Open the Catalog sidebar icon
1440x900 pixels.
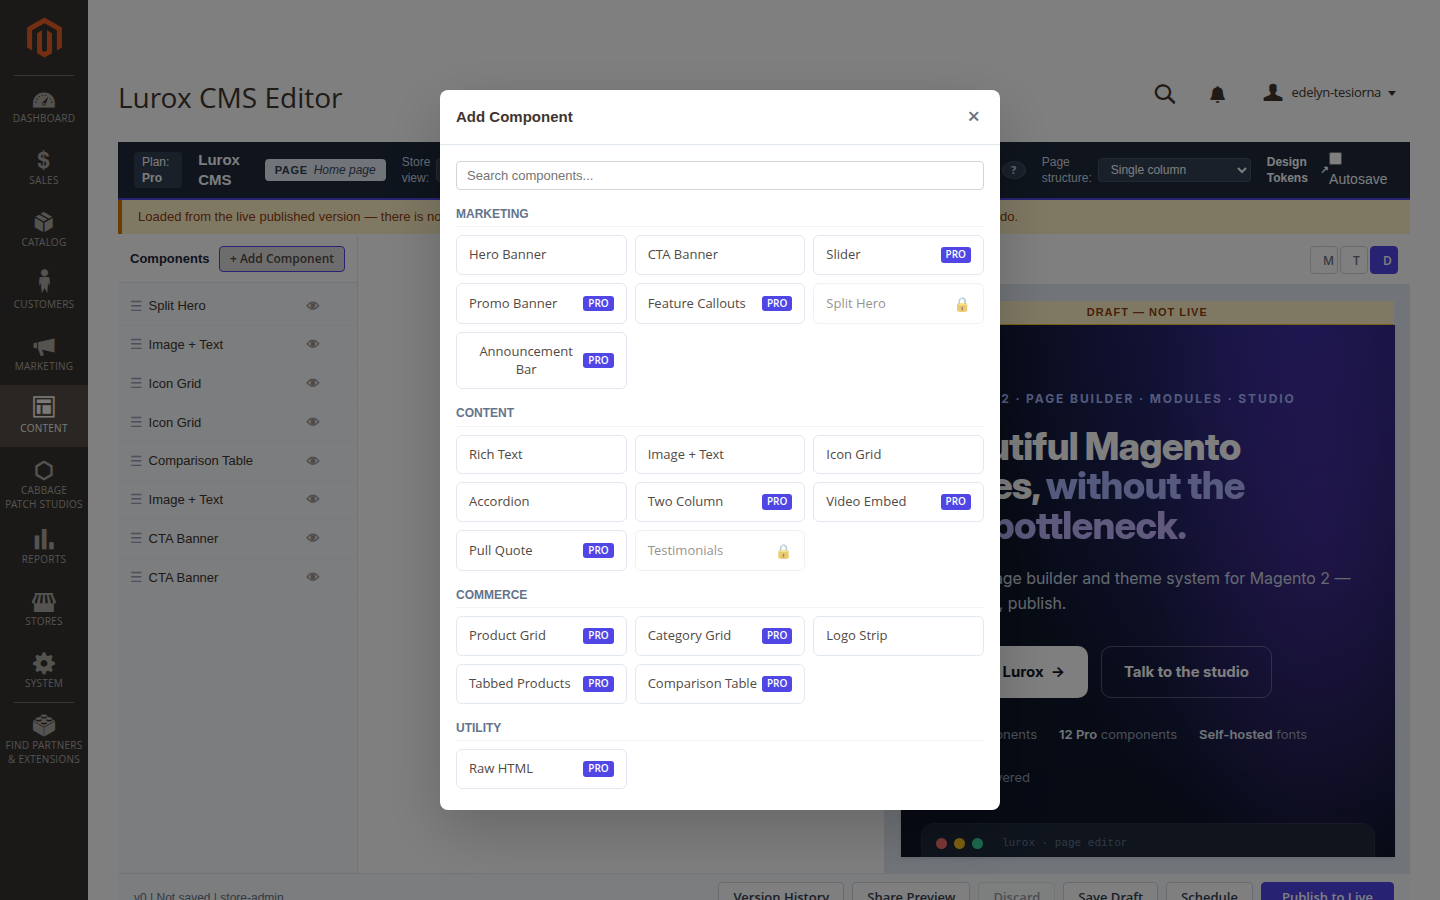pyautogui.click(x=44, y=230)
